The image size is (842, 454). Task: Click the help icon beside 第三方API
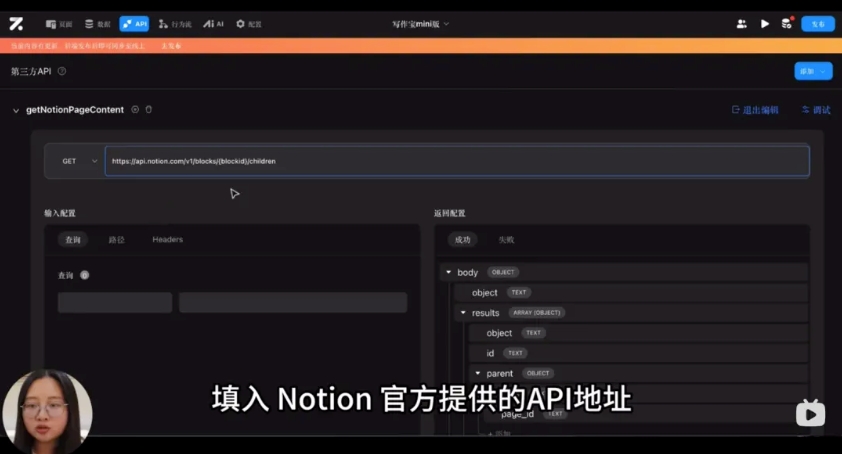62,71
